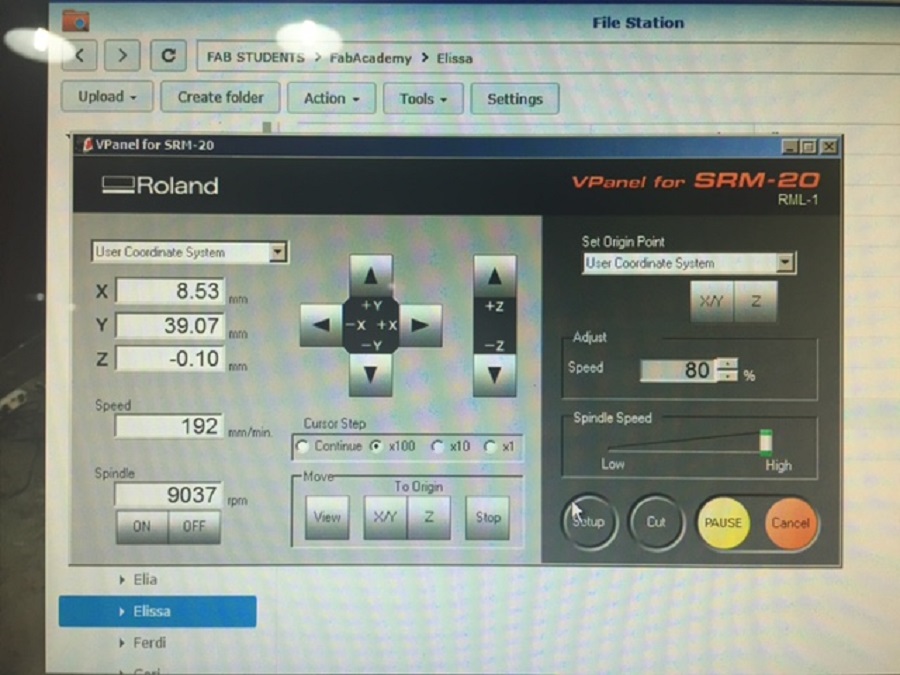Jog the machine in the +Y direction
This screenshot has width=900, height=675.
[x=371, y=276]
